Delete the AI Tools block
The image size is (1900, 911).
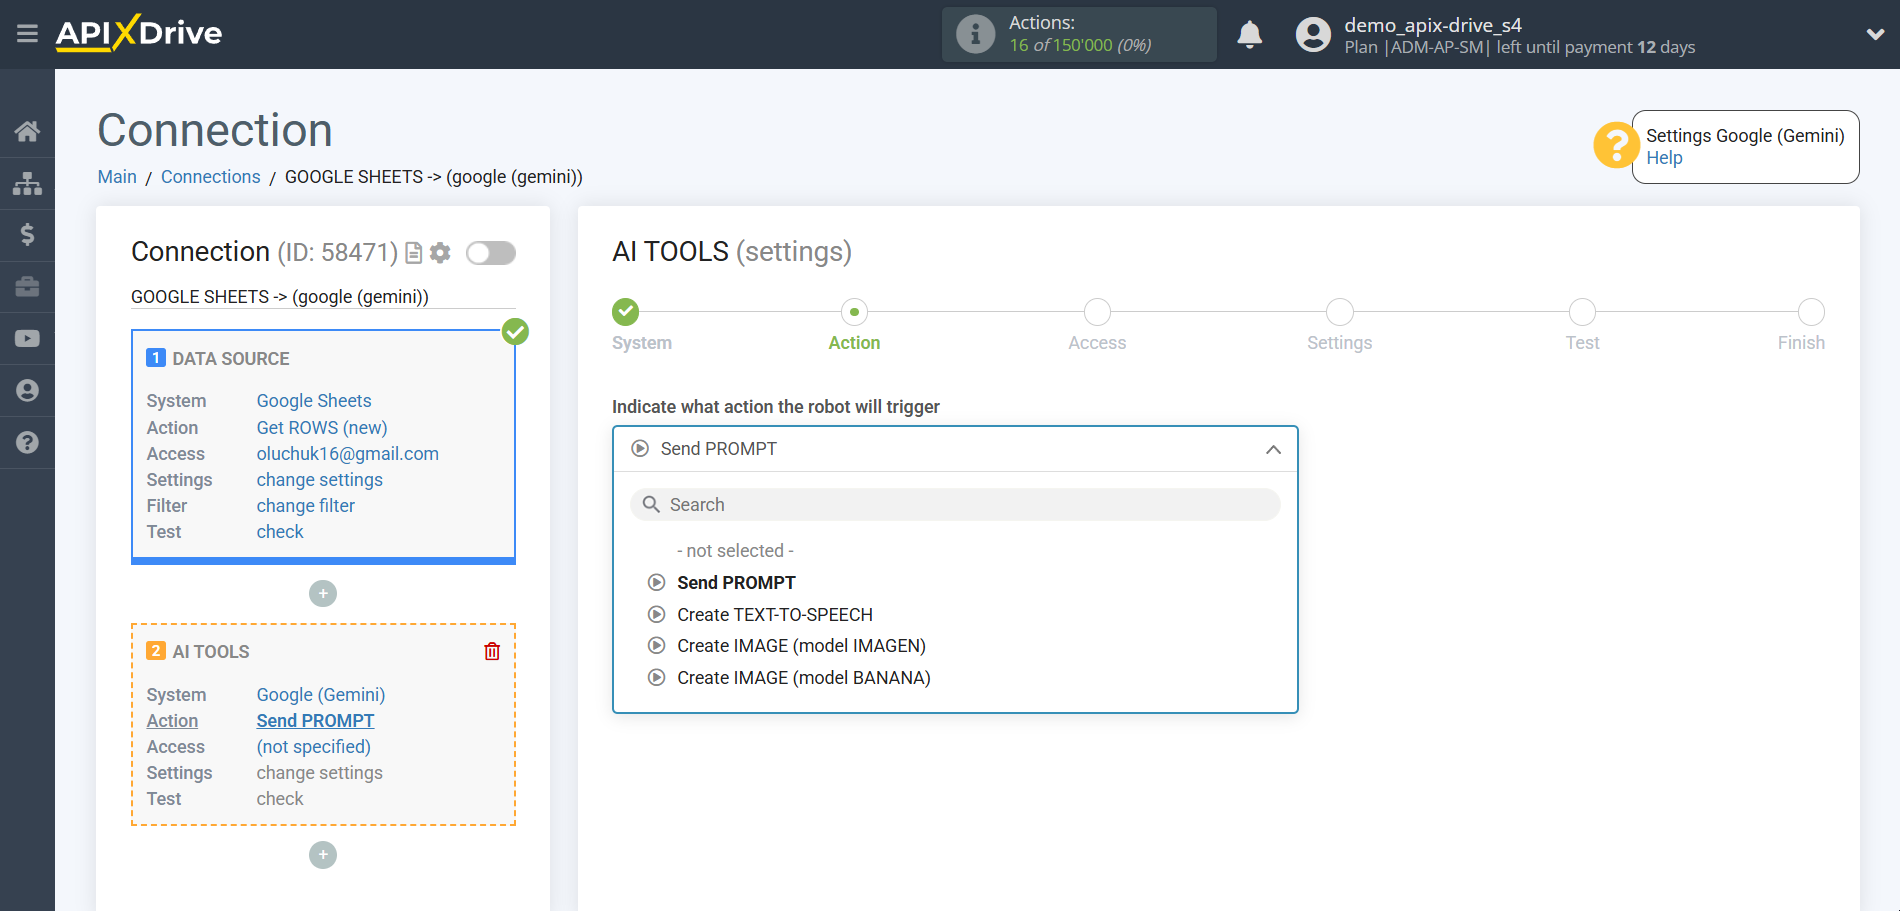pyautogui.click(x=492, y=652)
